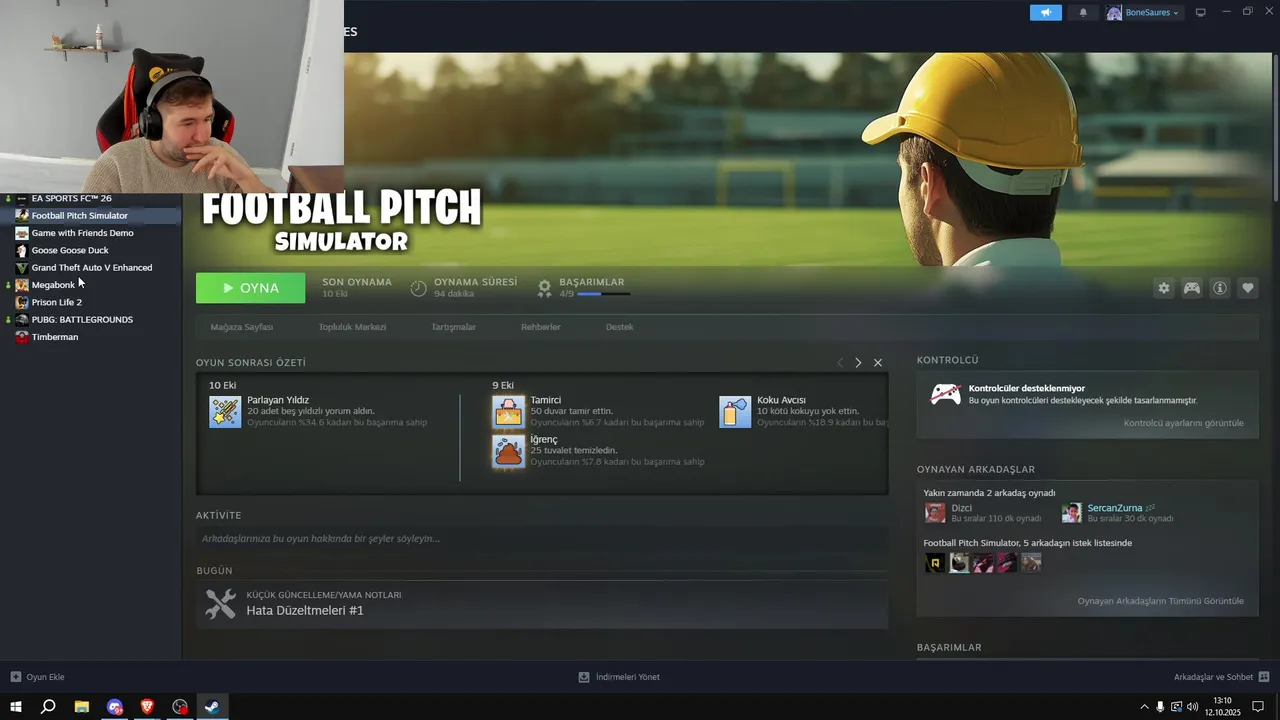Close the Oyun Sonrası Özeti panel
Image resolution: width=1280 pixels, height=720 pixels.
click(878, 362)
